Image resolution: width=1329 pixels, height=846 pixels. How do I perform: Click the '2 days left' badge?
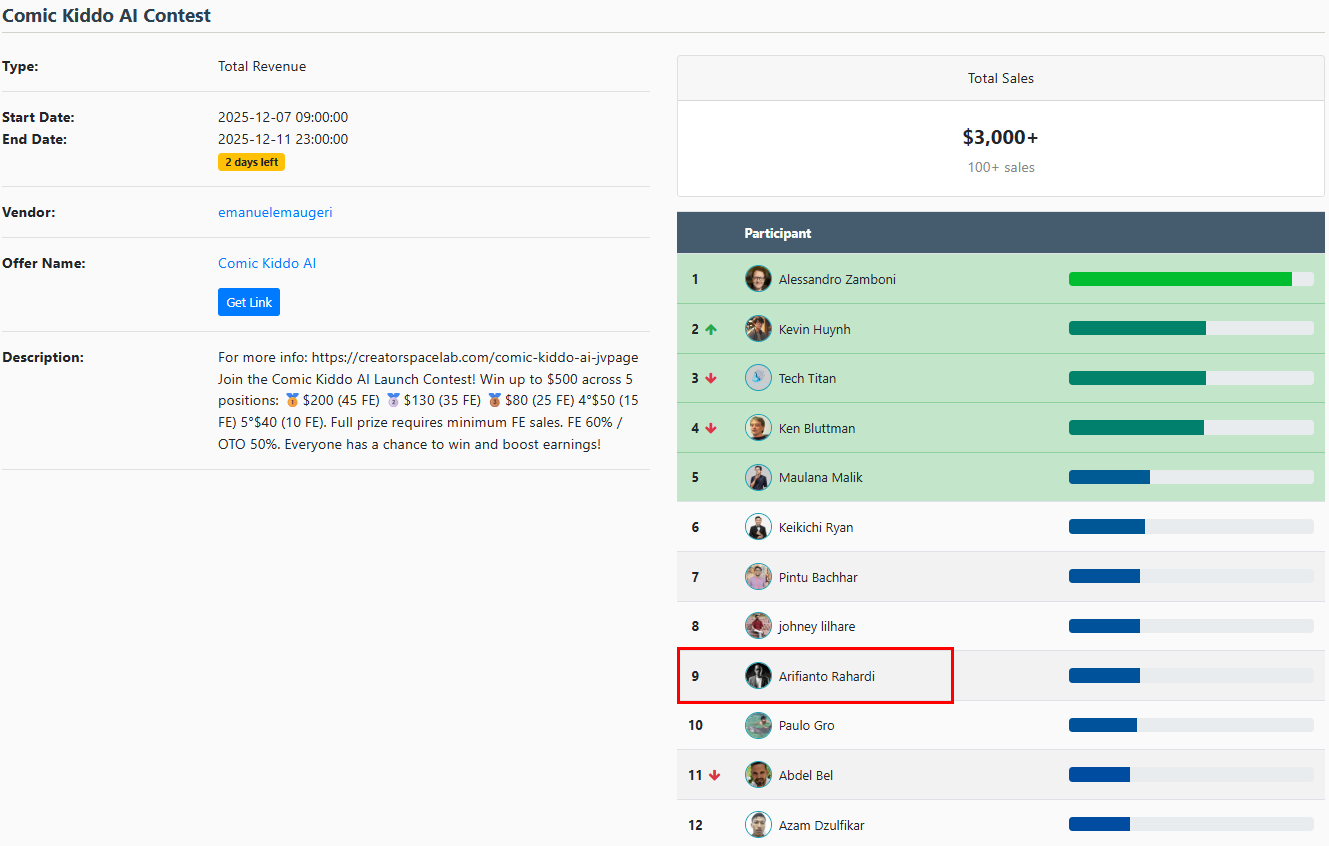coord(251,162)
